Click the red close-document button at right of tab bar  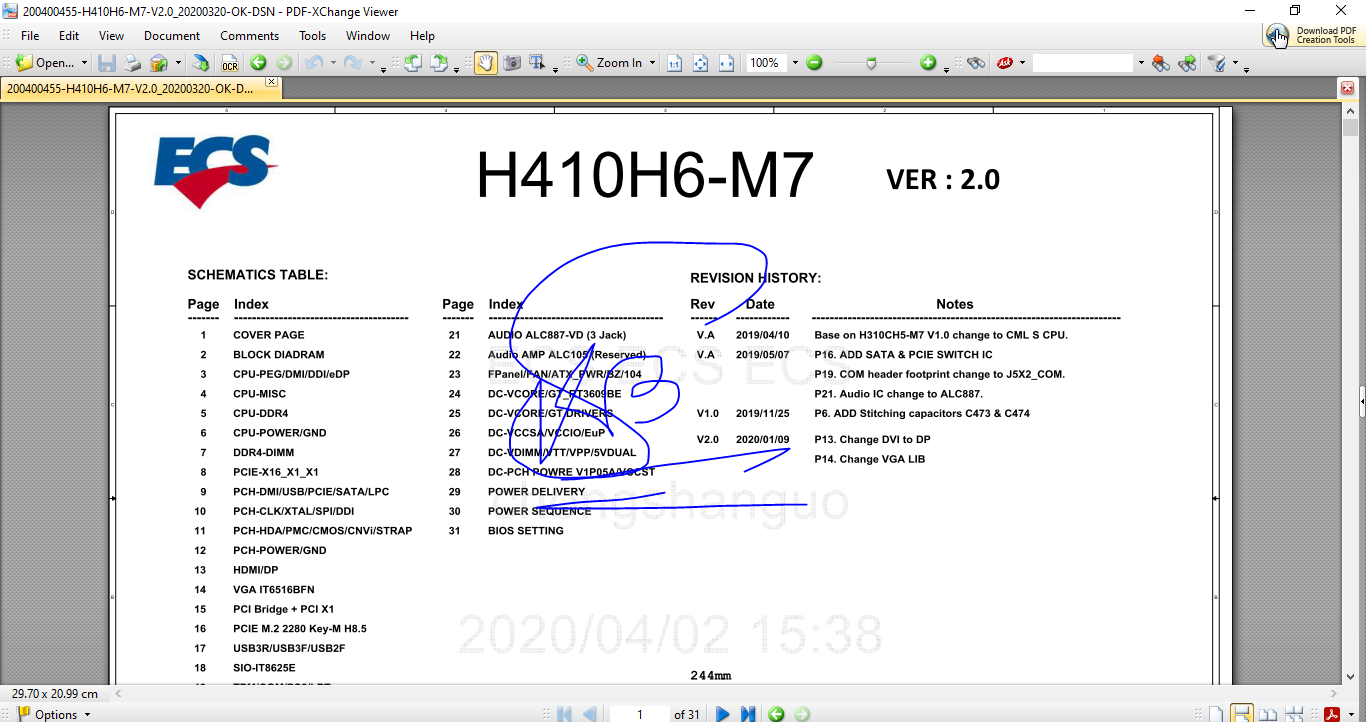click(x=1346, y=88)
